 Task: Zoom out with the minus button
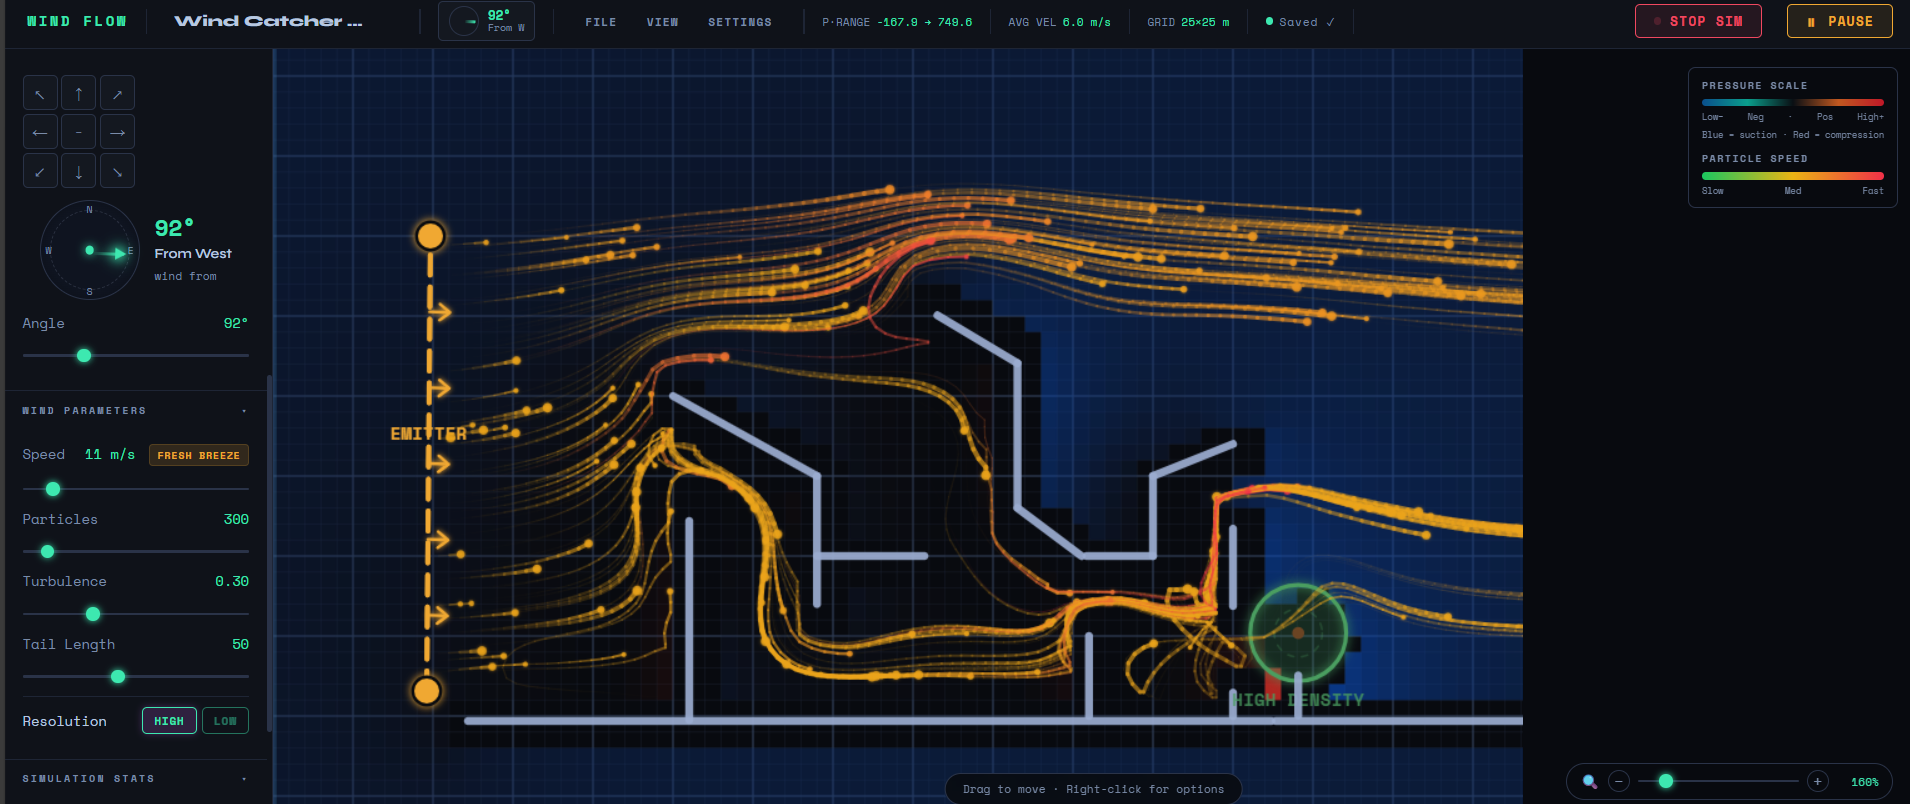pos(1619,782)
